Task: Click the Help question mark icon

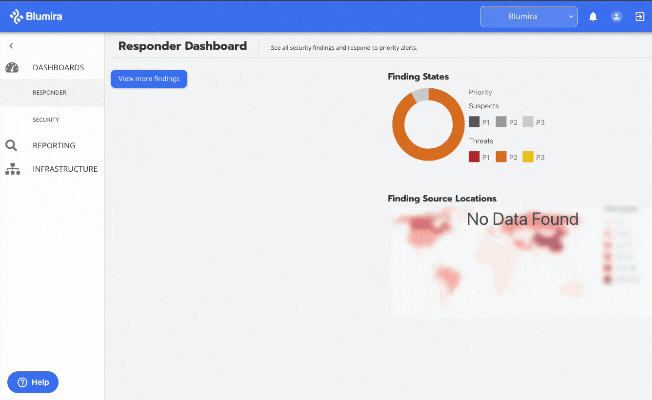Action: tap(22, 382)
